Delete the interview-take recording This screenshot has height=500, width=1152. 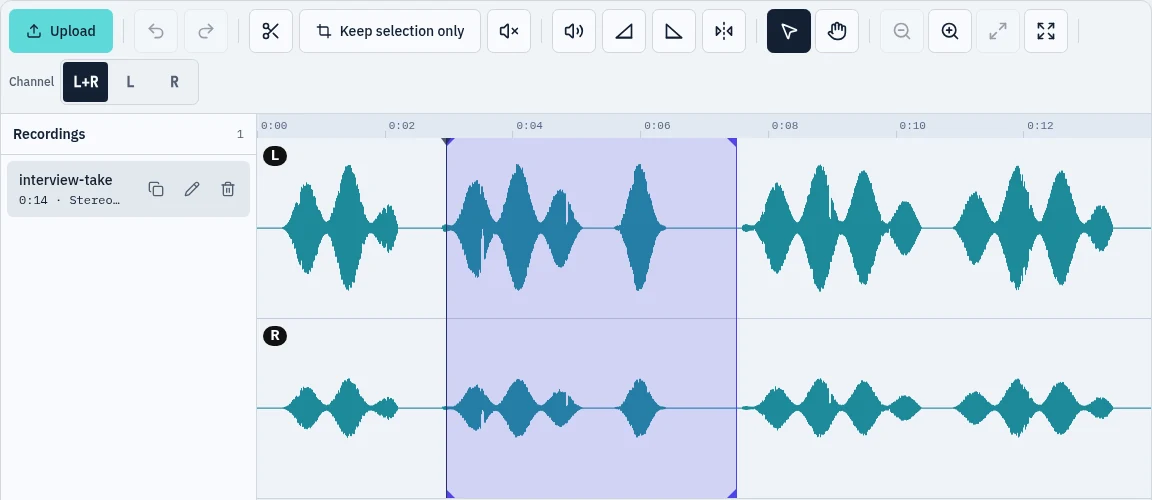coord(228,189)
